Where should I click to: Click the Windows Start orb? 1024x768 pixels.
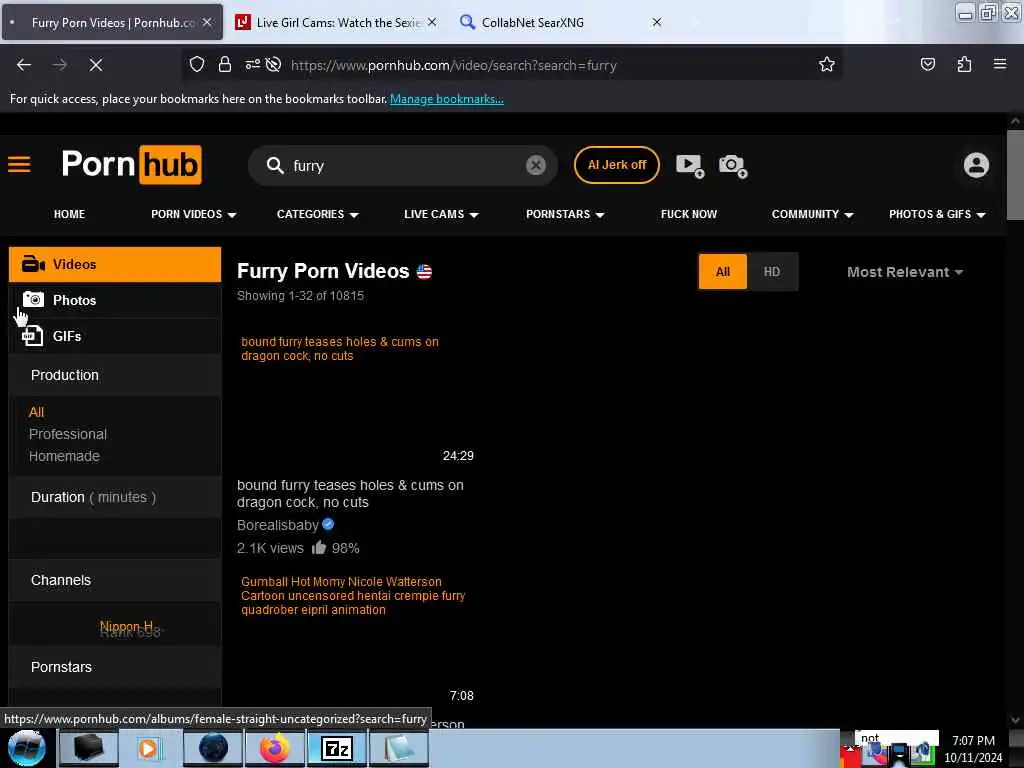[x=27, y=748]
